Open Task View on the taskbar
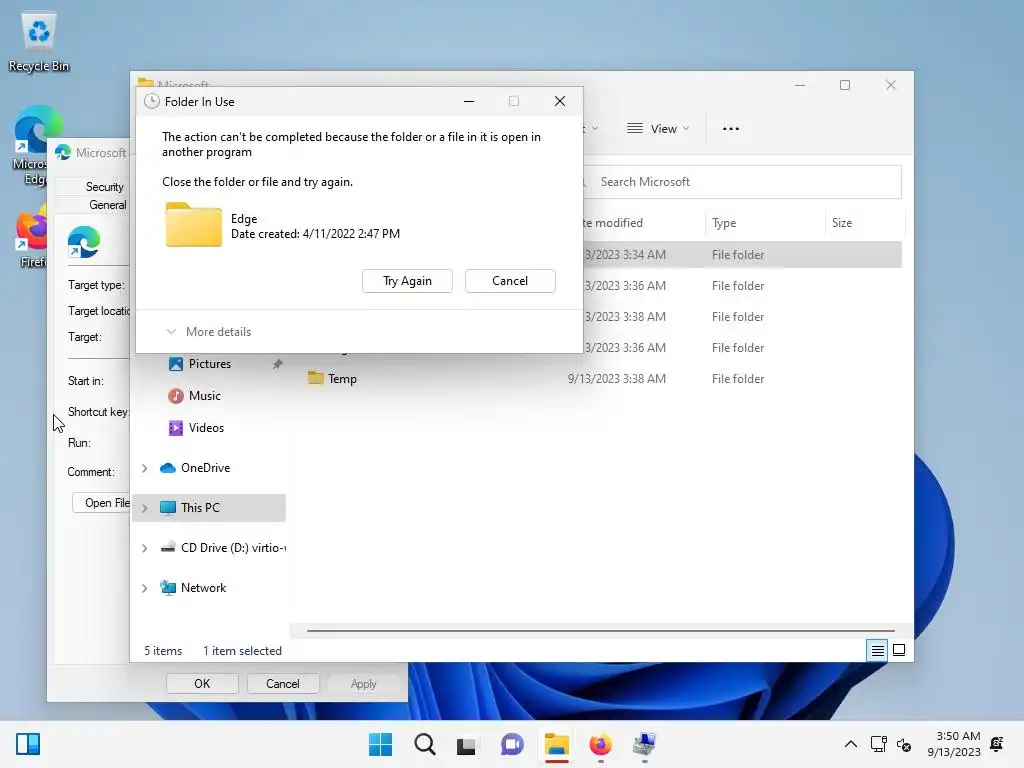The width and height of the screenshot is (1024, 768). 467,744
